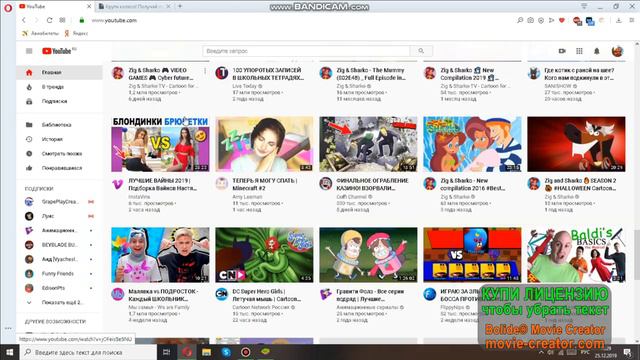
Task: Open the create video camera icon
Action: click(x=562, y=51)
